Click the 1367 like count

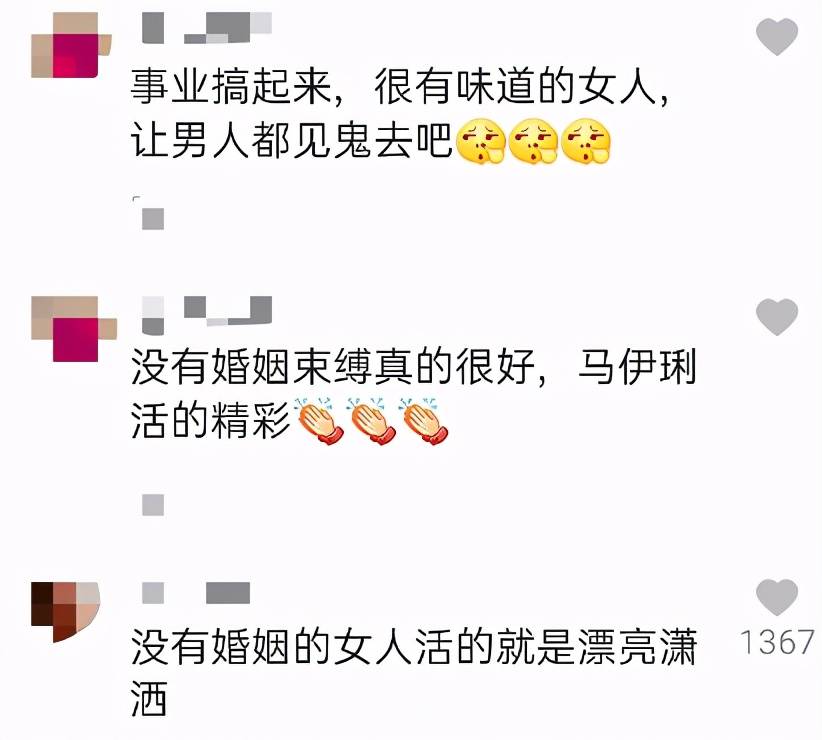[777, 642]
